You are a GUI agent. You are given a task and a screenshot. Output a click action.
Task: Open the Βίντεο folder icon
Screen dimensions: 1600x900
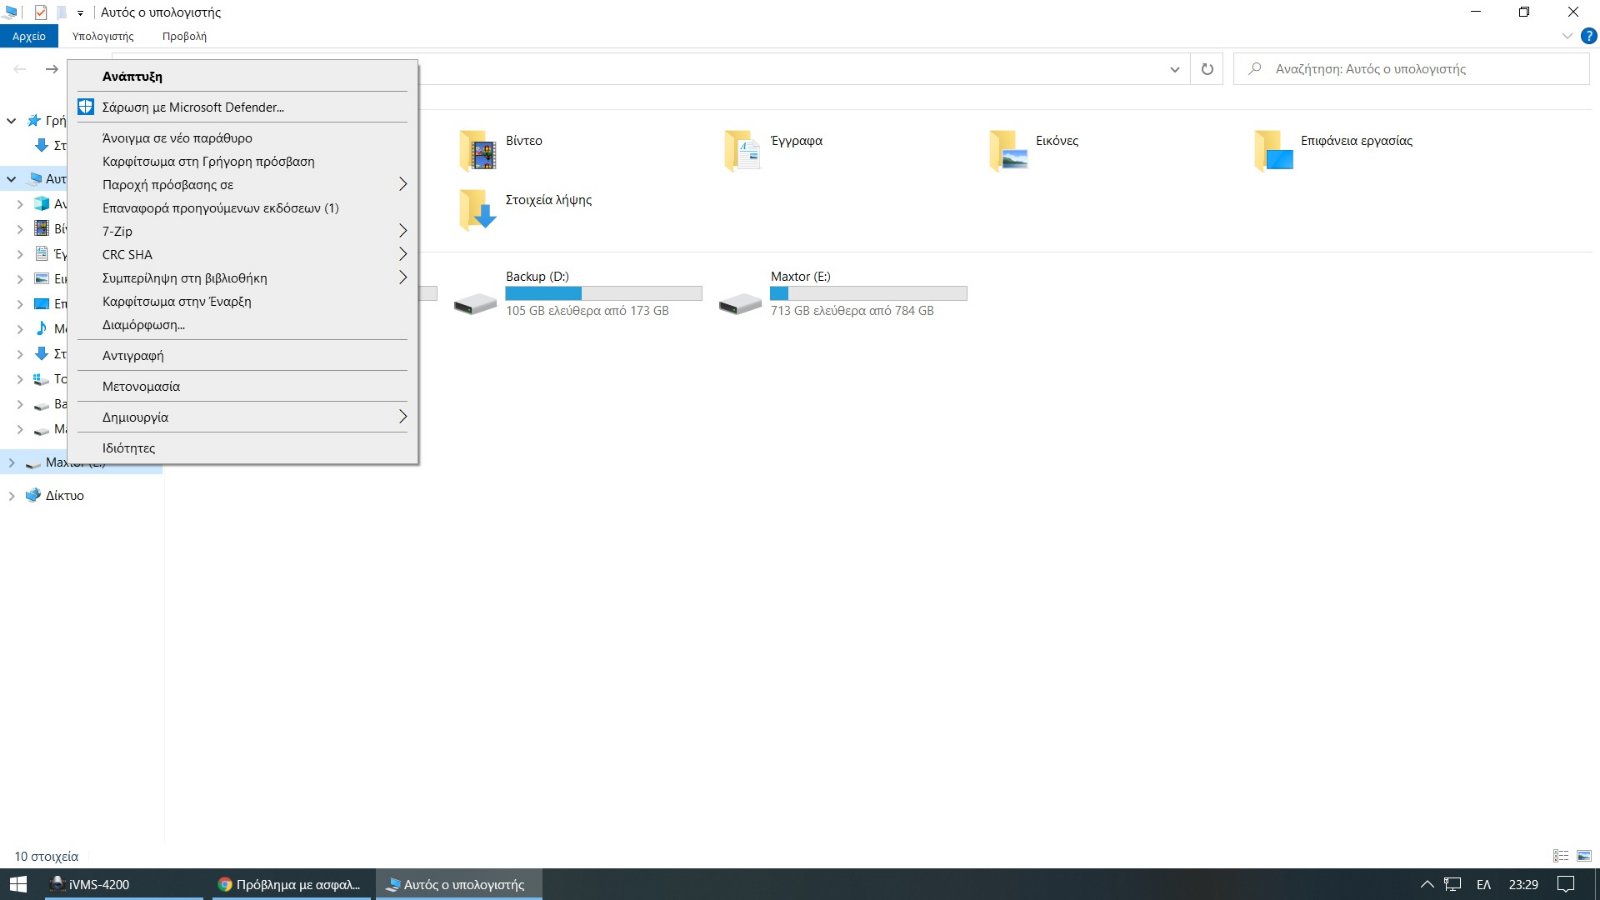(x=478, y=151)
